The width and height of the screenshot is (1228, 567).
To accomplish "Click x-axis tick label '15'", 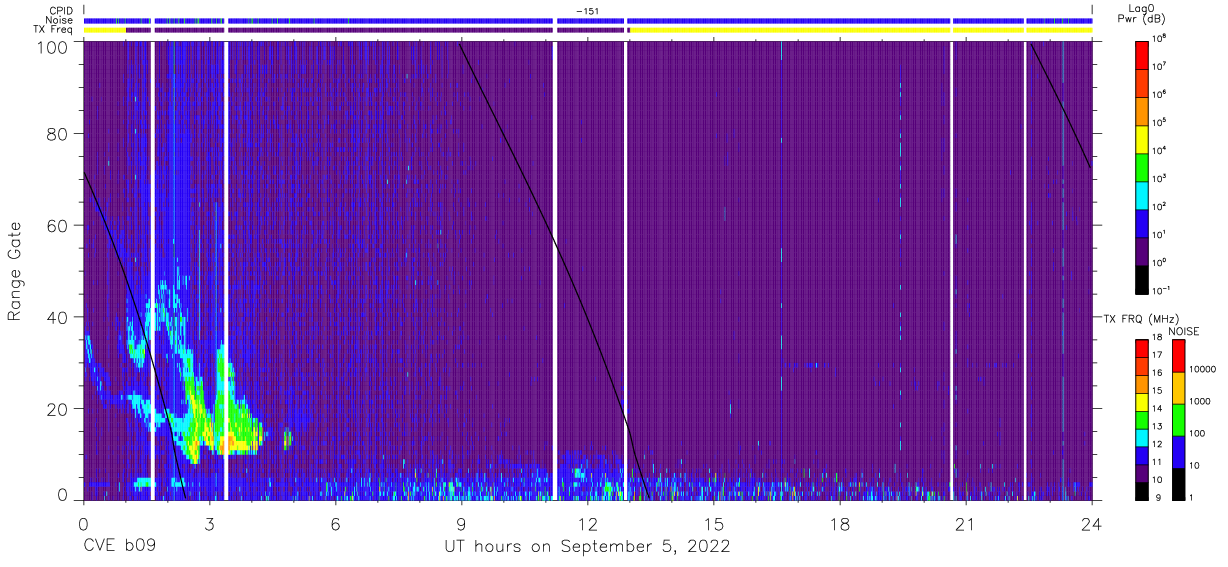I will pyautogui.click(x=714, y=524).
